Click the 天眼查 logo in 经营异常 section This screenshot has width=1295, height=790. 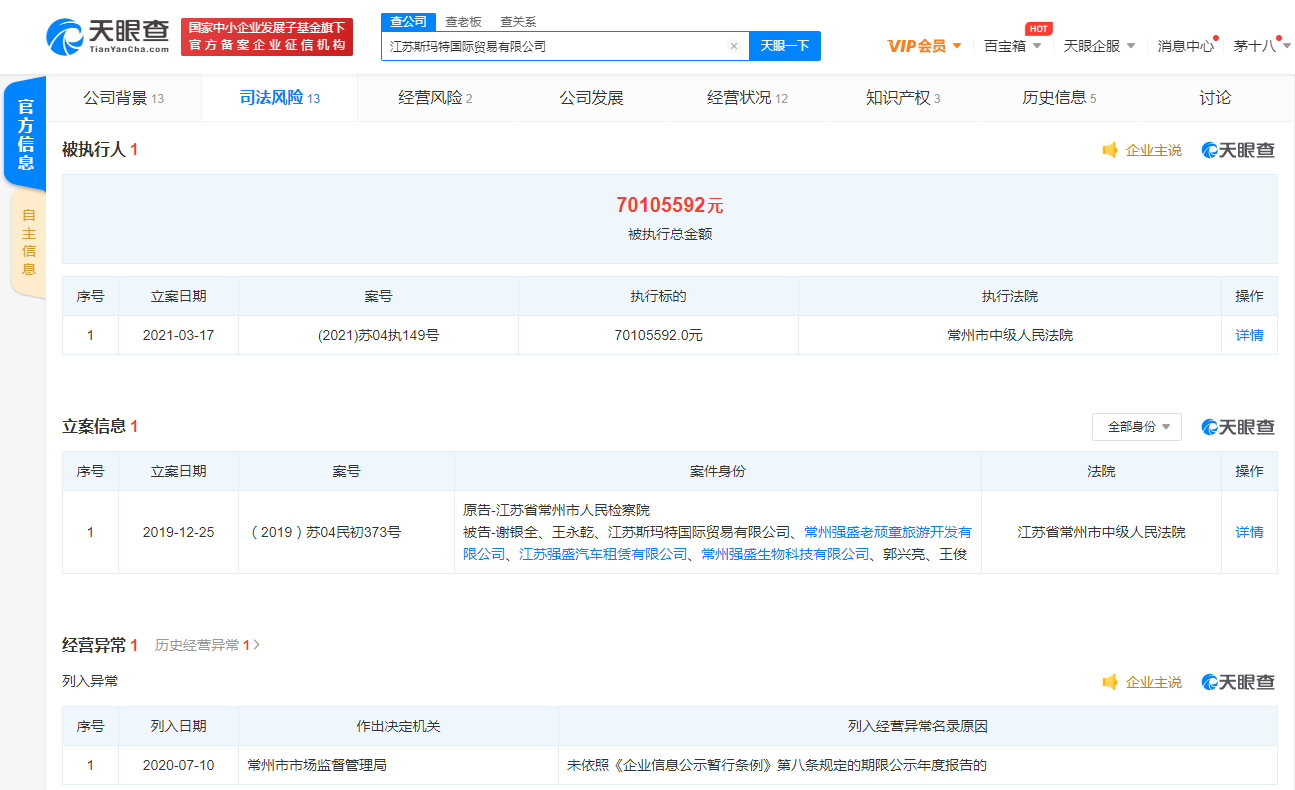coord(1238,682)
